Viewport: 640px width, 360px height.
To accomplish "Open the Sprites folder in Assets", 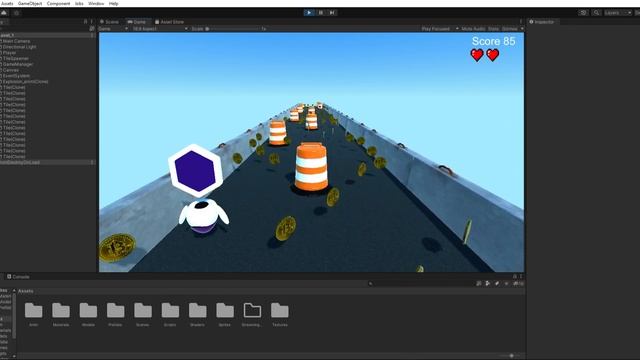I will [x=225, y=314].
